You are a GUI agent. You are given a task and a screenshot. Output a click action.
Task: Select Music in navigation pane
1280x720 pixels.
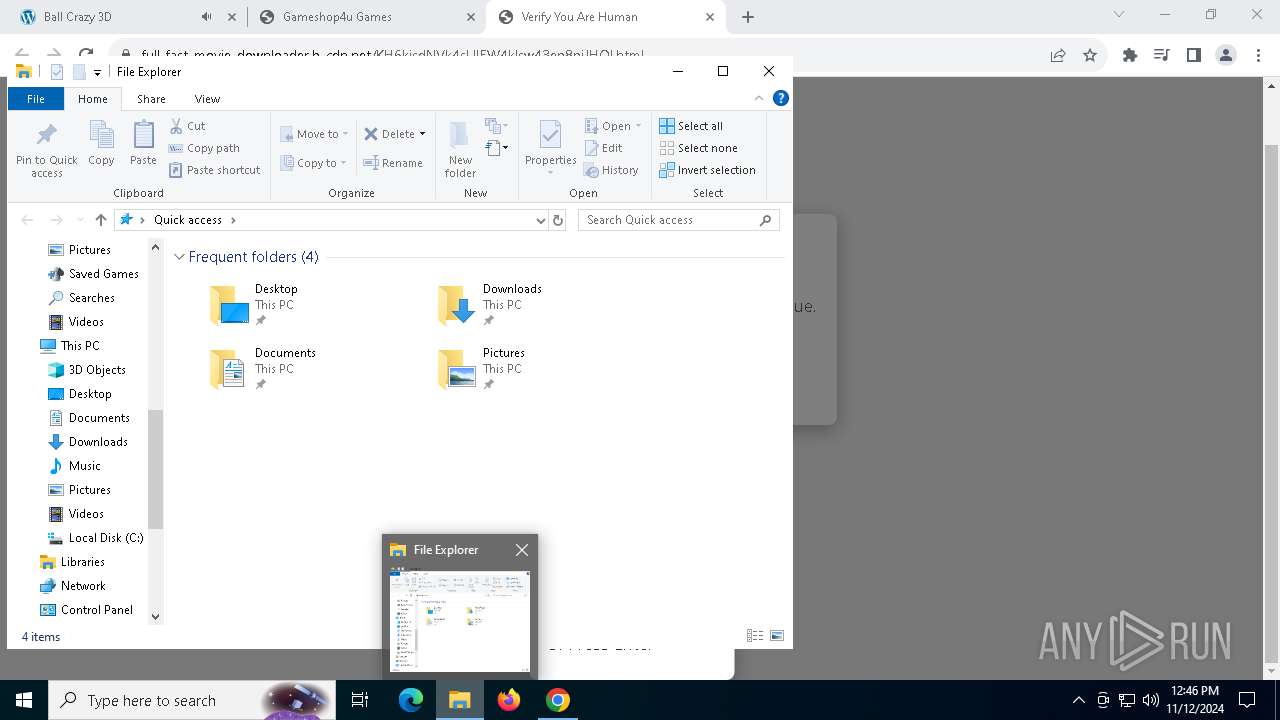[75, 466]
